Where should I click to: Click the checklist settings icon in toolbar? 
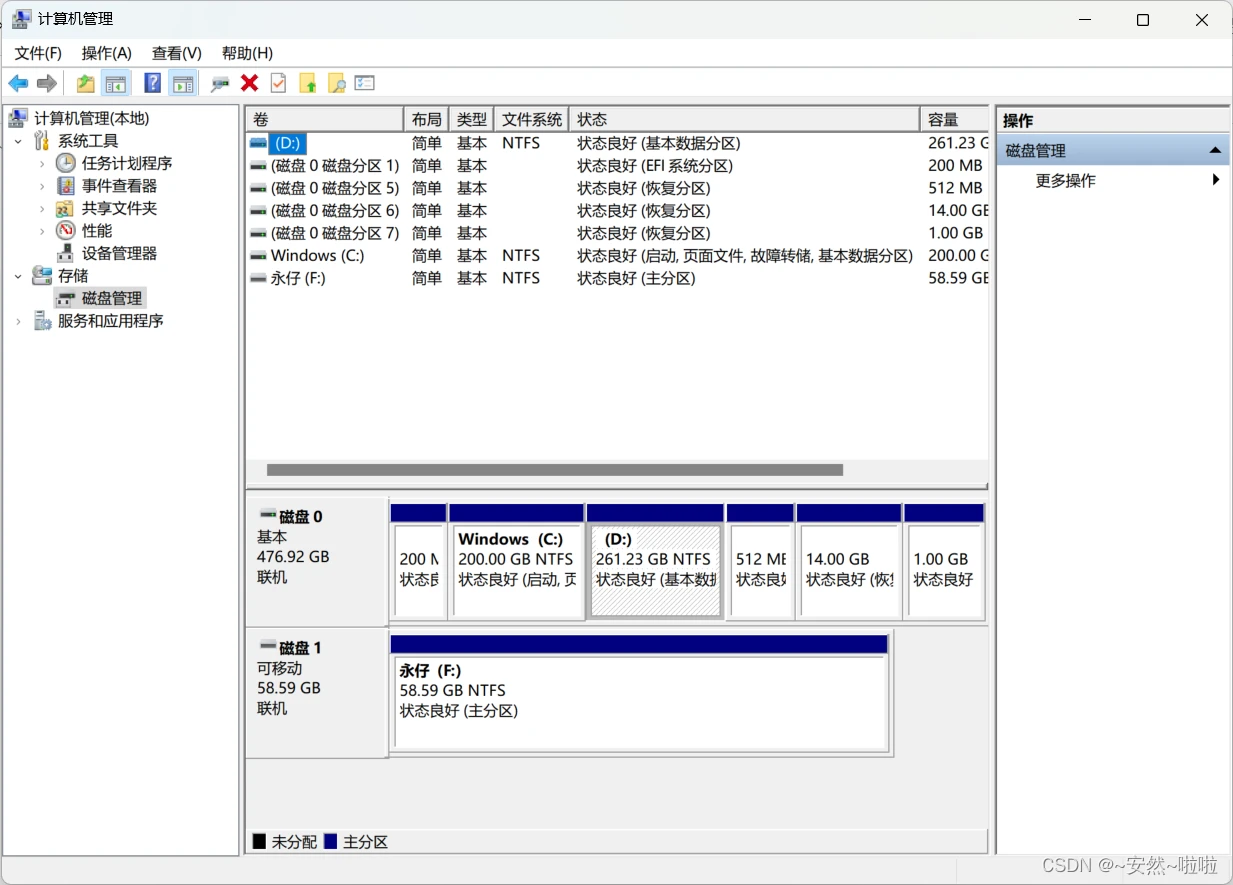[365, 83]
